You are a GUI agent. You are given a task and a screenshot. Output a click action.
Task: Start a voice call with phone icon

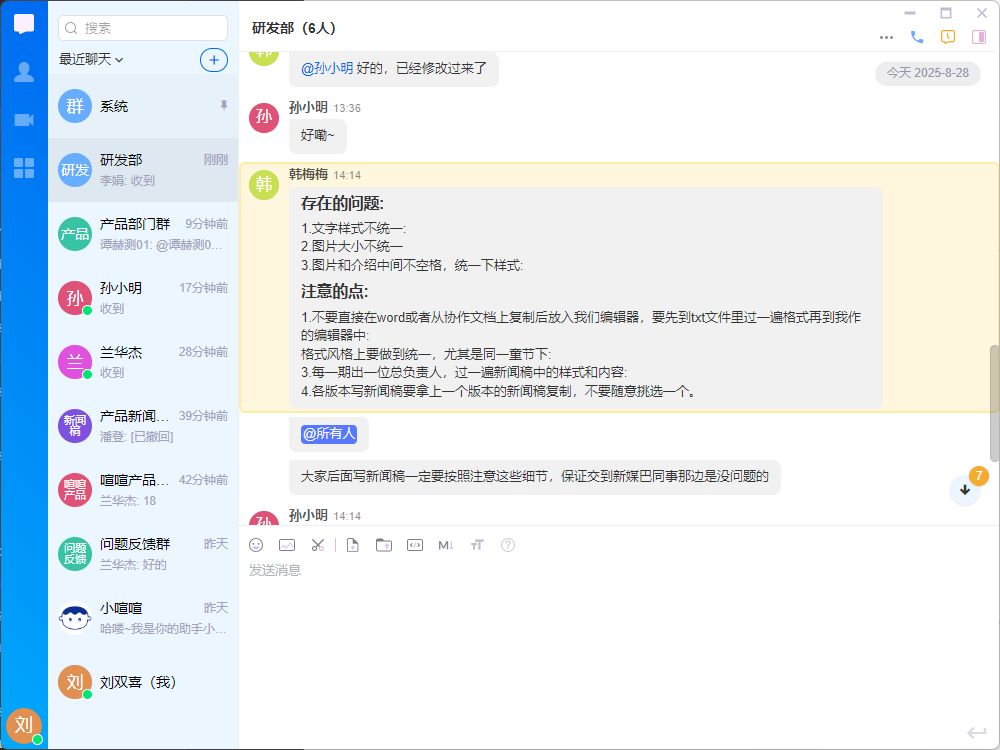click(x=917, y=37)
